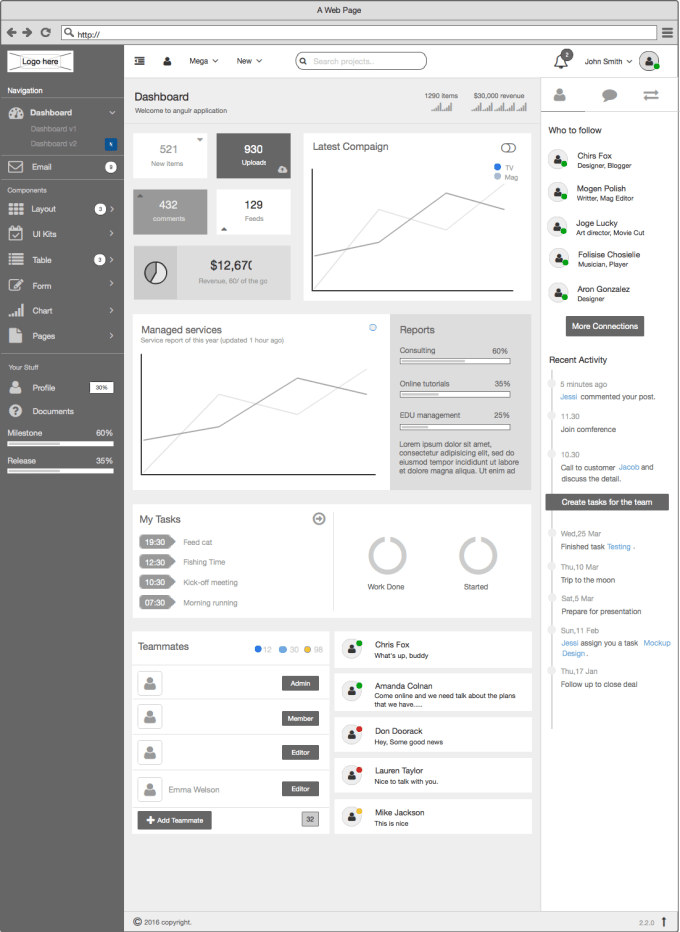Expand the Form sidebar item
The width and height of the screenshot is (680, 932).
(112, 284)
